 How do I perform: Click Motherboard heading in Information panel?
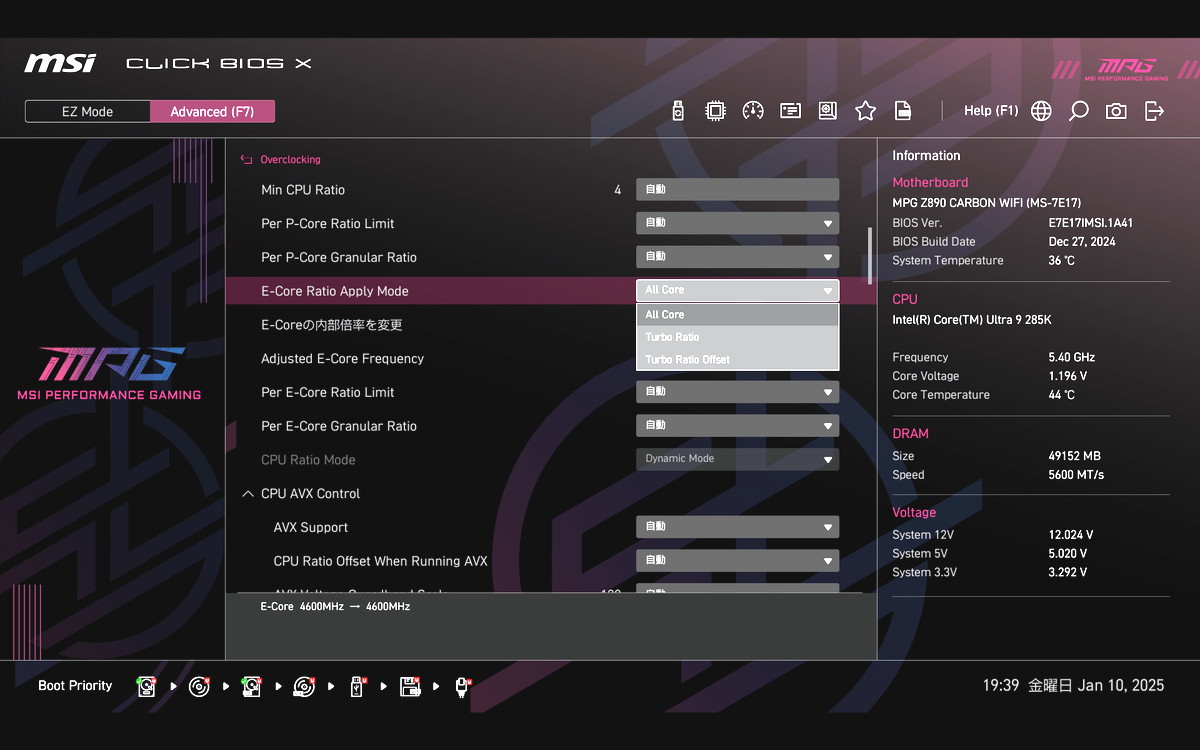(x=930, y=183)
